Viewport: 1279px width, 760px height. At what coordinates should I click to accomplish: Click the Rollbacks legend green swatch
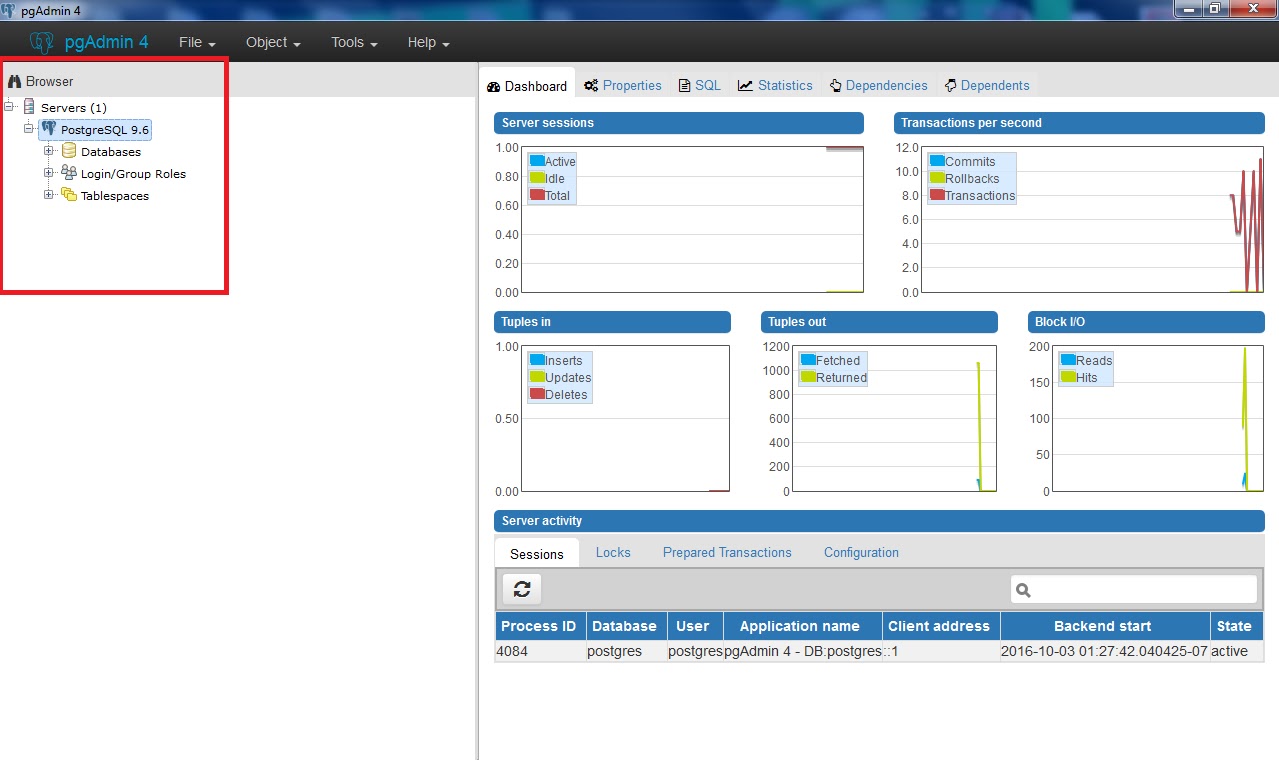(937, 178)
